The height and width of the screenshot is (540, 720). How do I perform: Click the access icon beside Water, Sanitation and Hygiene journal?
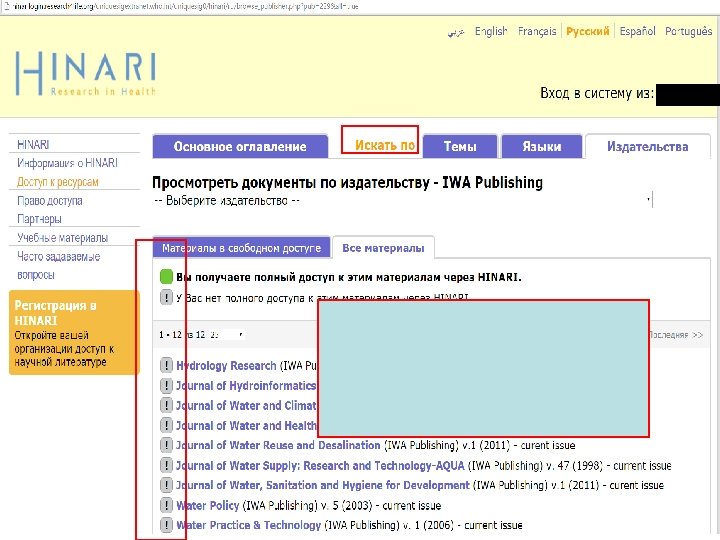pos(166,485)
